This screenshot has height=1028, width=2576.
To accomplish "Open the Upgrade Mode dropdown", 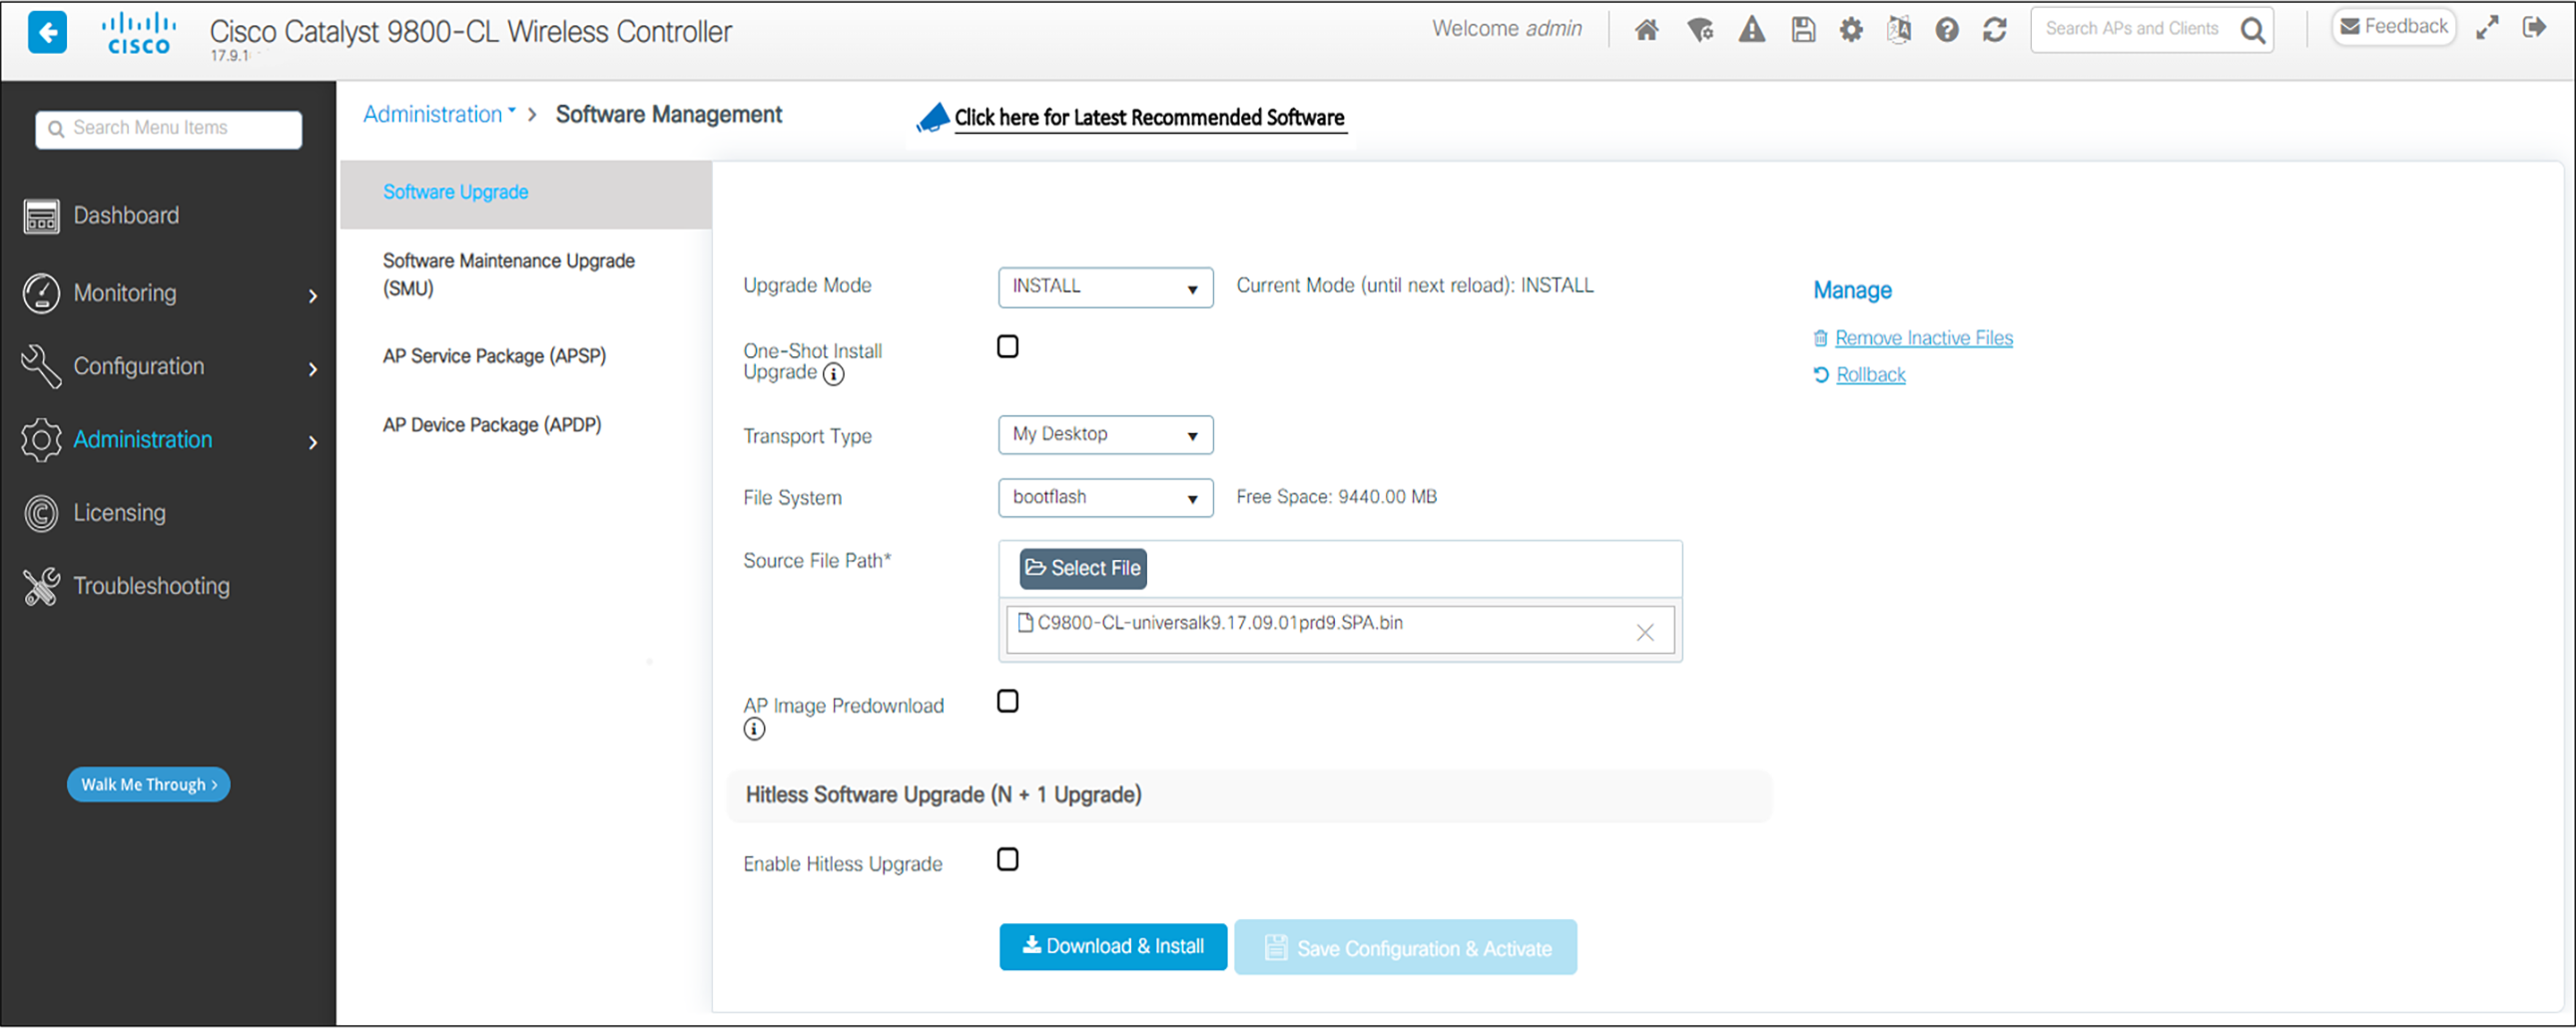I will [x=1105, y=287].
